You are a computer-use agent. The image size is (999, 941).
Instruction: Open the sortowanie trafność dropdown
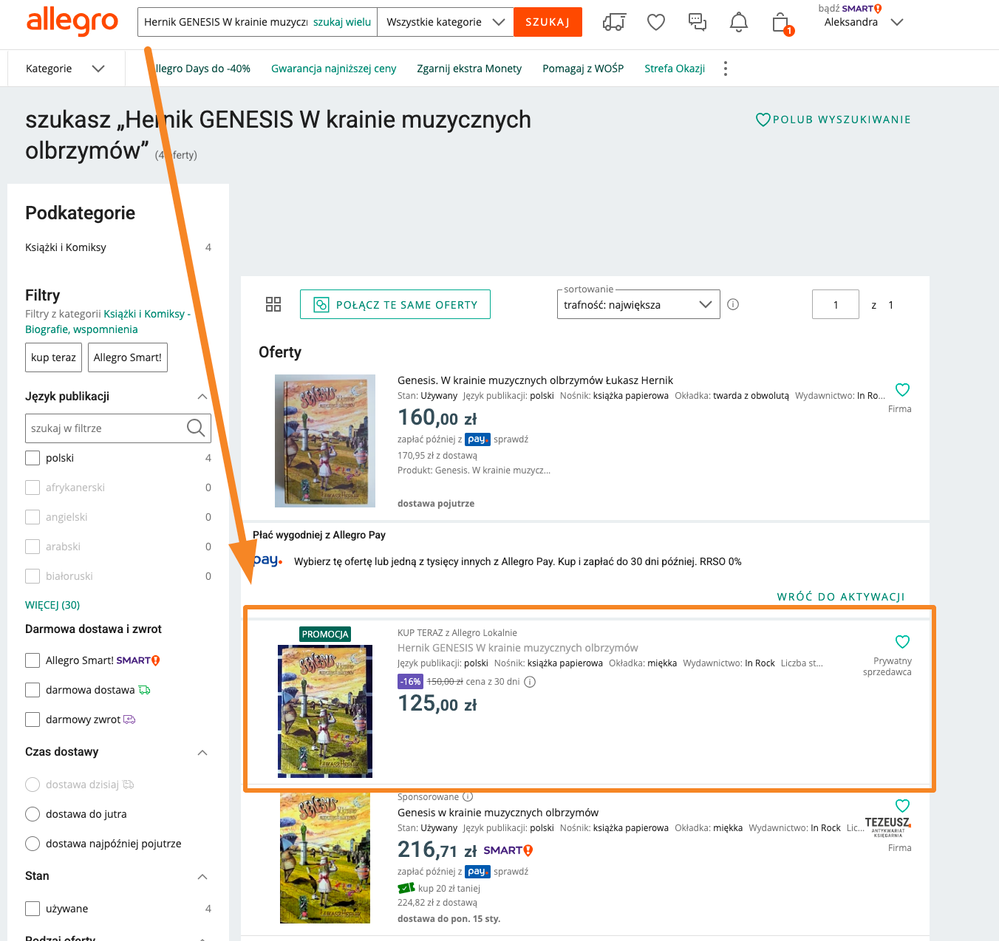pos(638,305)
